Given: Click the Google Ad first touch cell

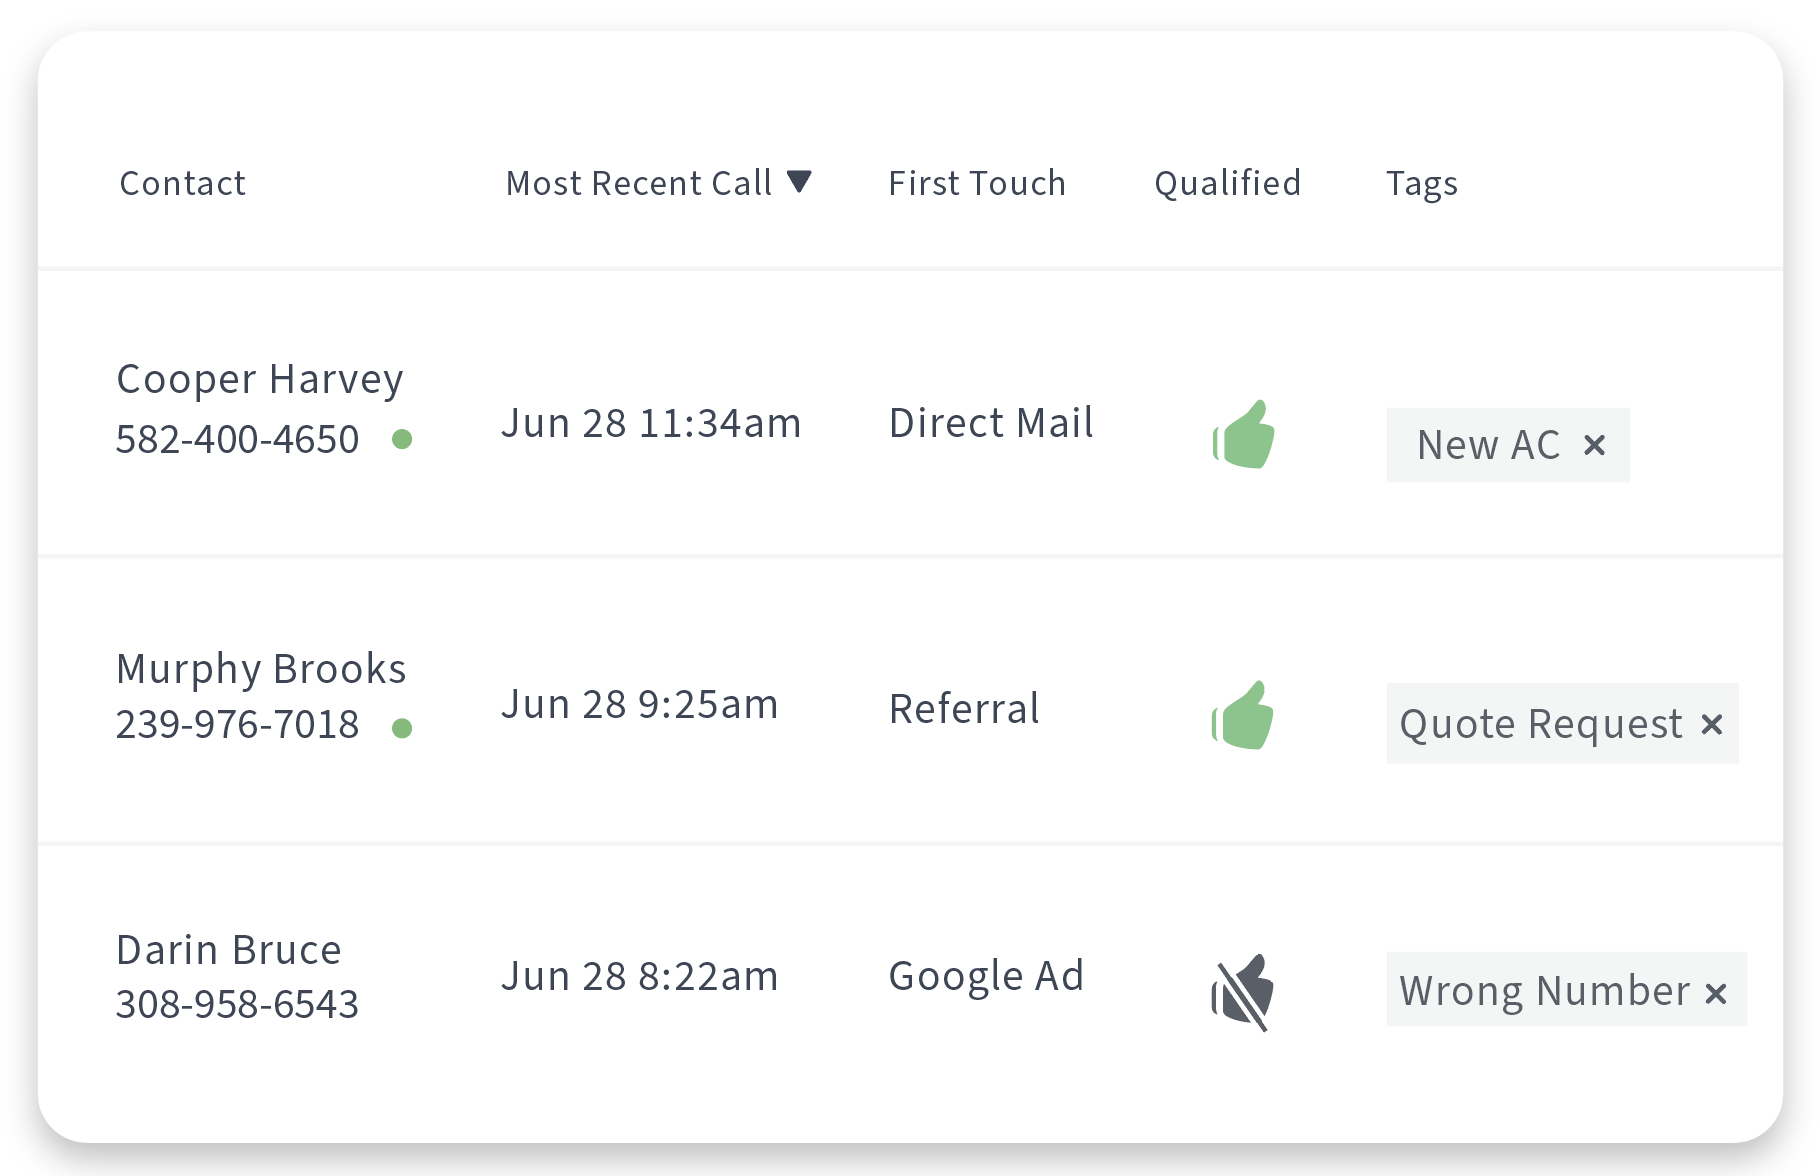Looking at the screenshot, I should 986,977.
